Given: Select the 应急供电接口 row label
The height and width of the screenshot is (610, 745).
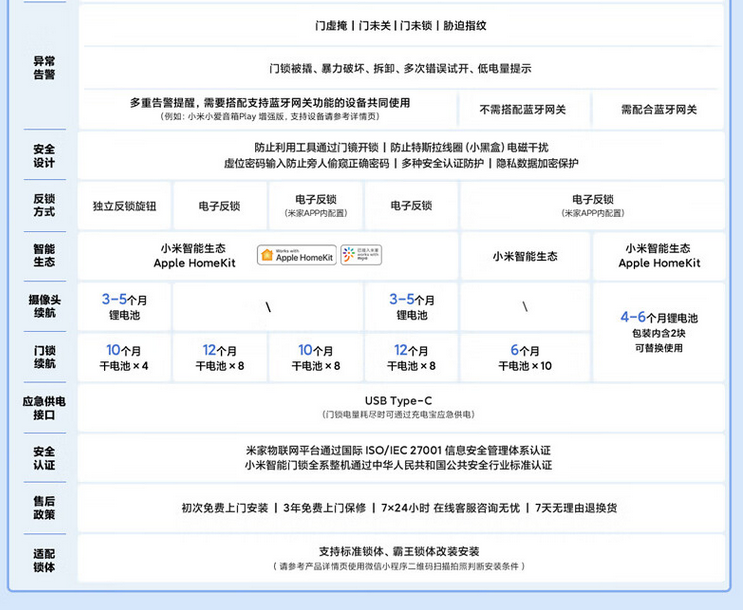Looking at the screenshot, I should coord(44,408).
